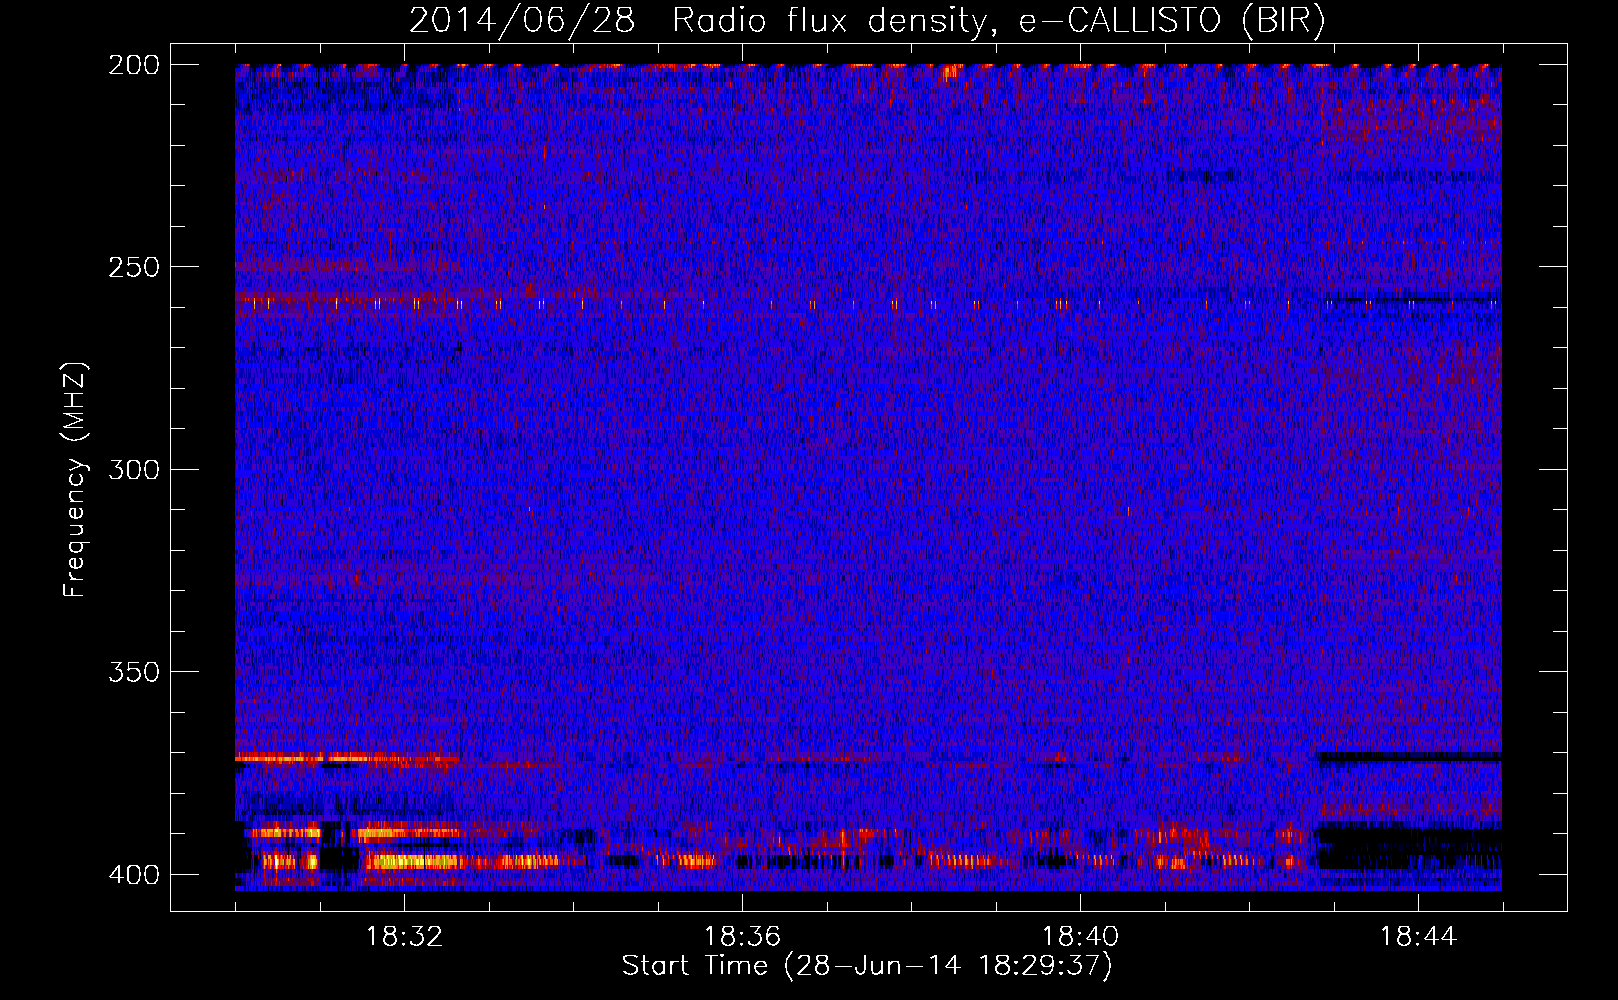
Task: Click the 18:36 time tick label
Action: point(742,937)
